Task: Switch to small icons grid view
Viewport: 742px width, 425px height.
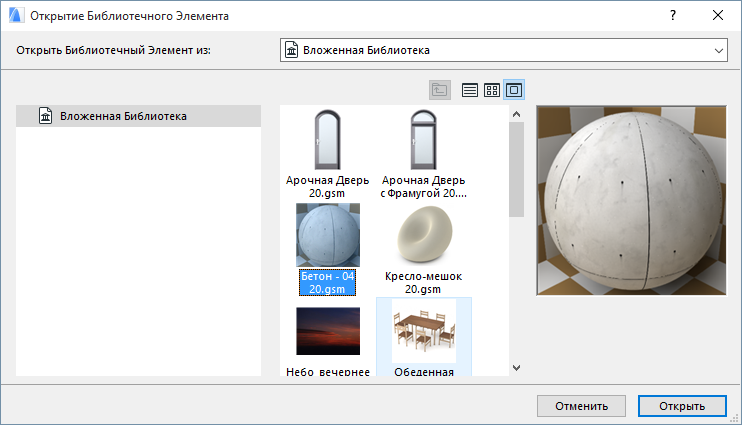Action: click(492, 90)
